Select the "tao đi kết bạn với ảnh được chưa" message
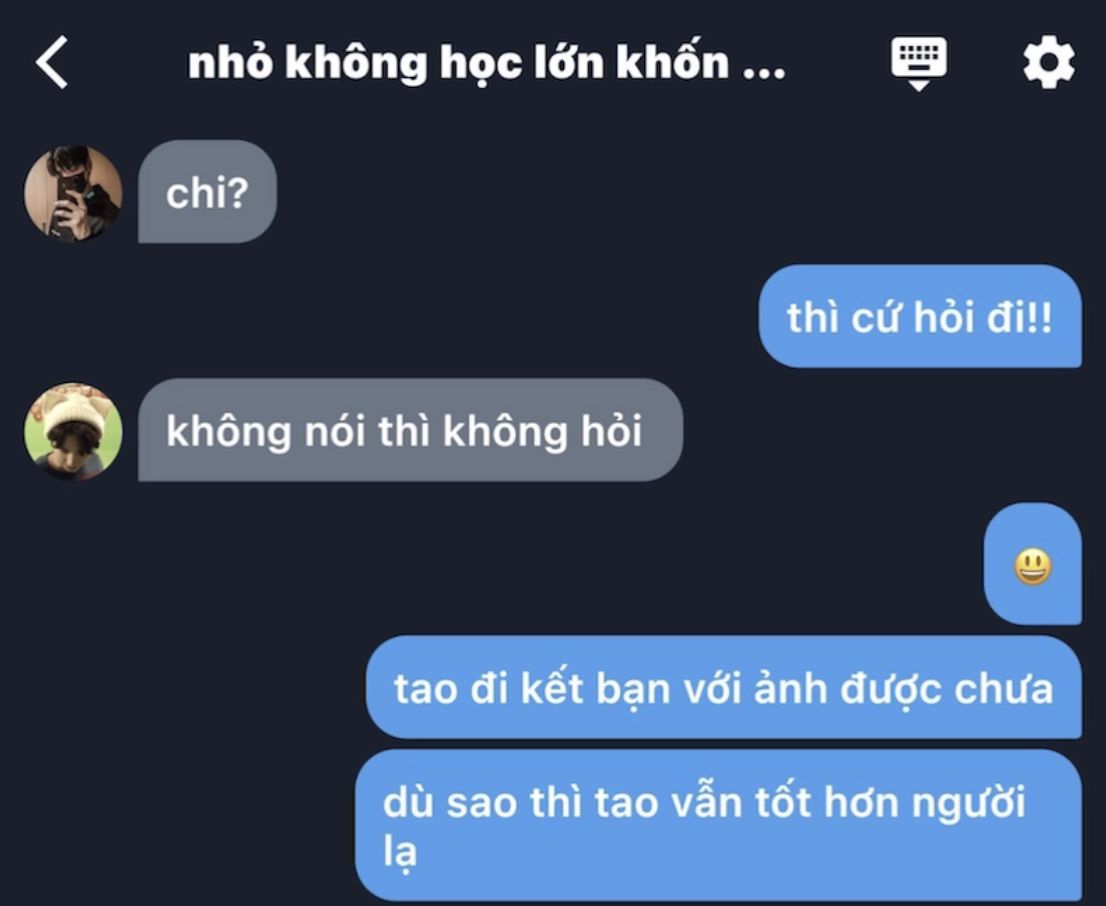Screen dimensions: 1106x906 pyautogui.click(x=724, y=687)
